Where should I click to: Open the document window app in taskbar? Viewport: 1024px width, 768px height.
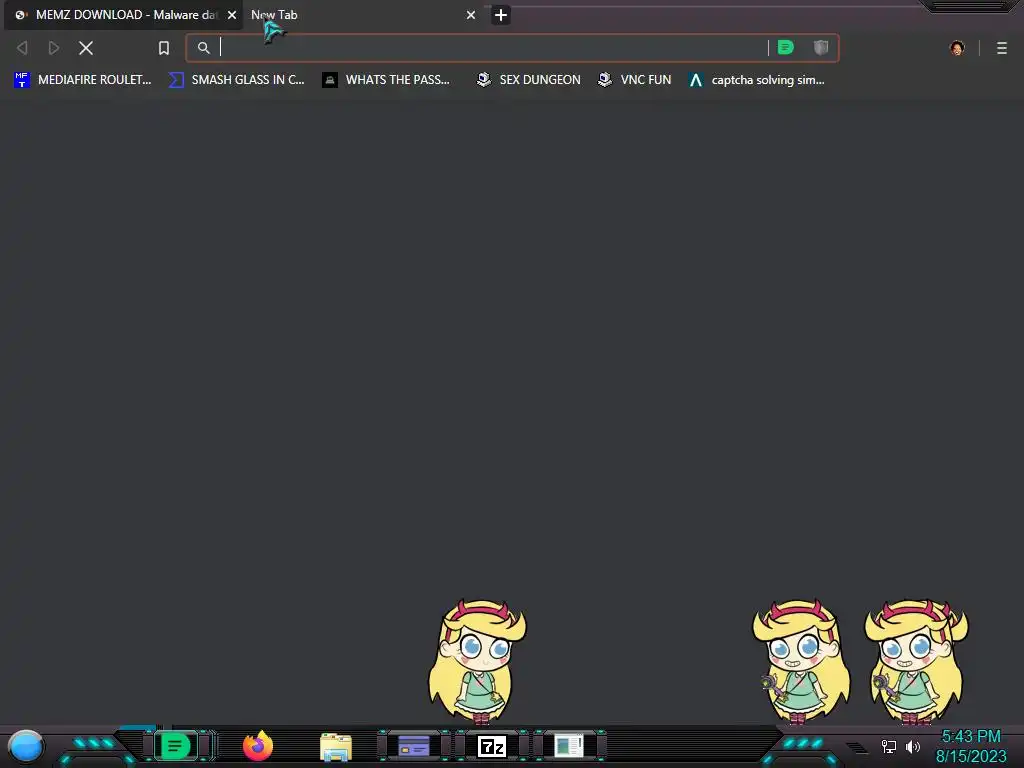569,746
